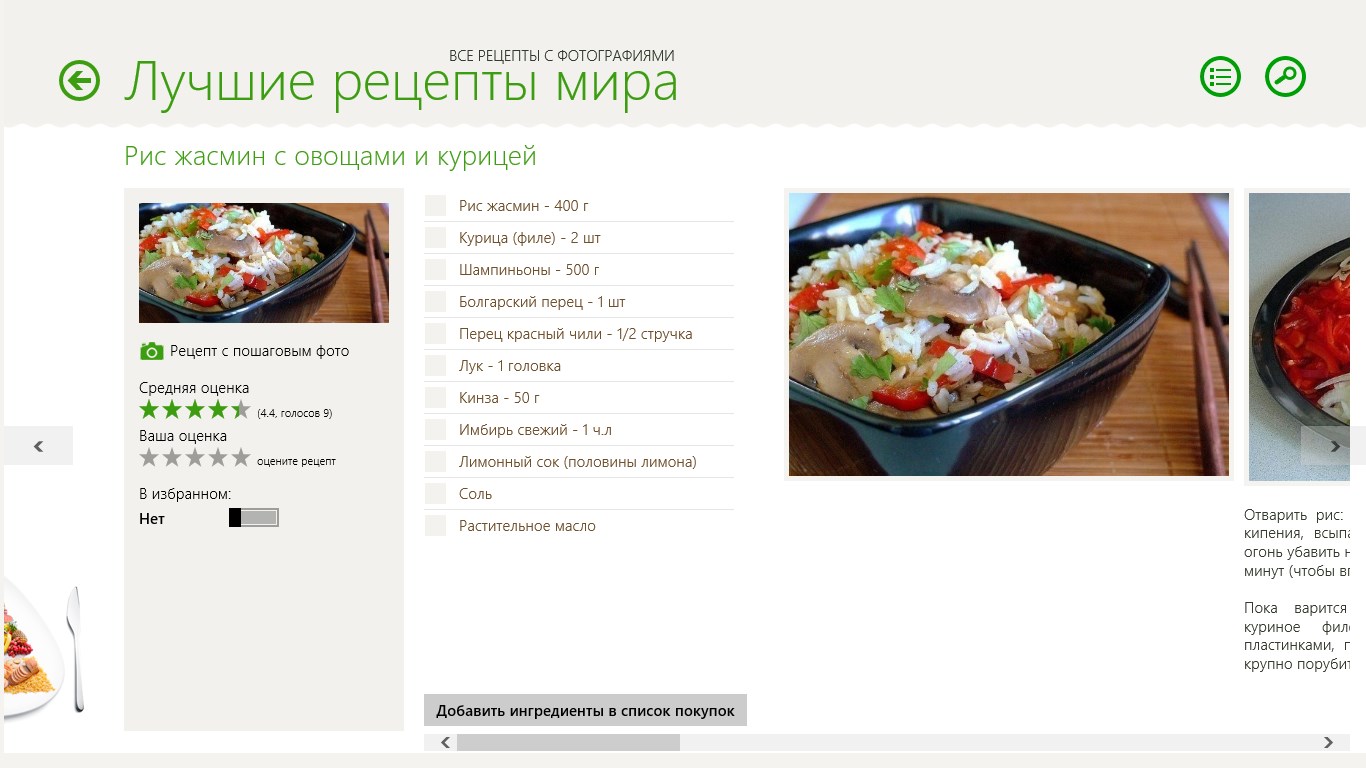Image resolution: width=1366 pixels, height=768 pixels.
Task: Open the large rice dish photo
Action: pos(1008,334)
